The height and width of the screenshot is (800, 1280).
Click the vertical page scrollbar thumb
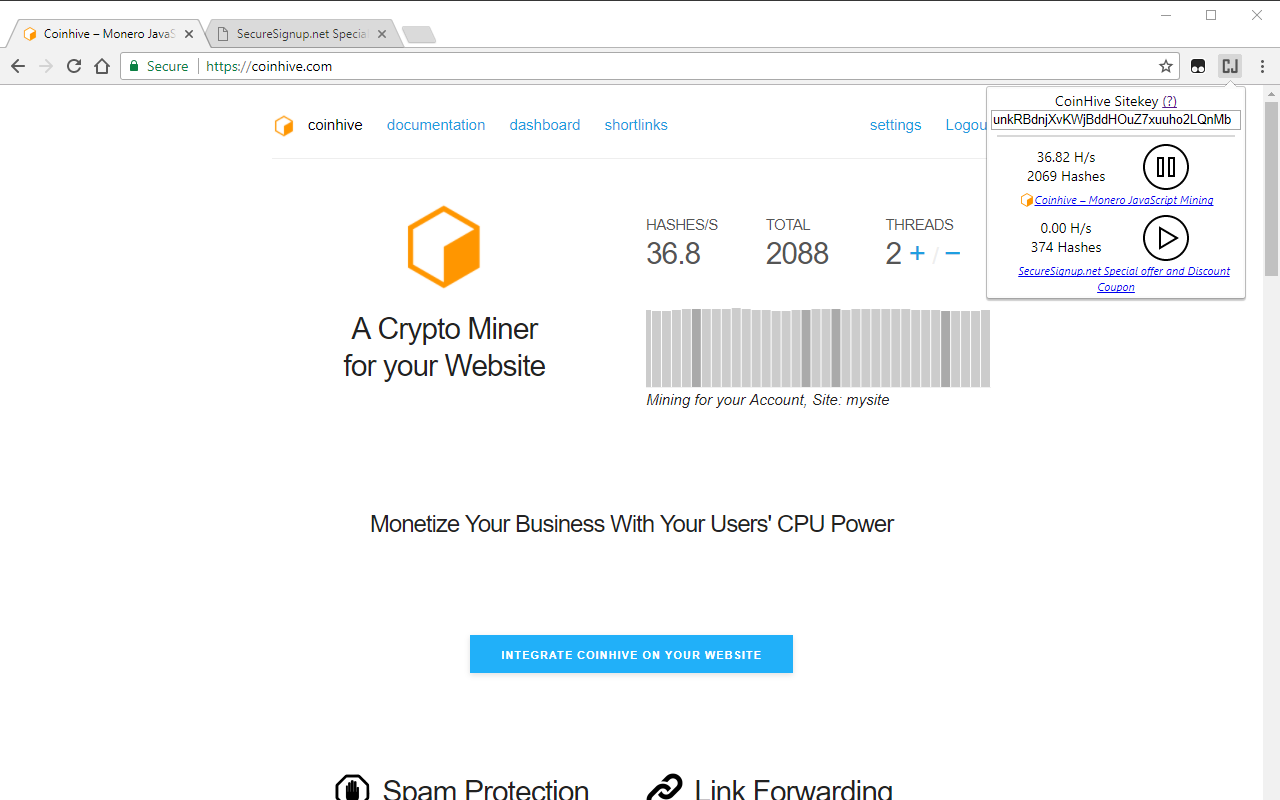pos(1271,188)
